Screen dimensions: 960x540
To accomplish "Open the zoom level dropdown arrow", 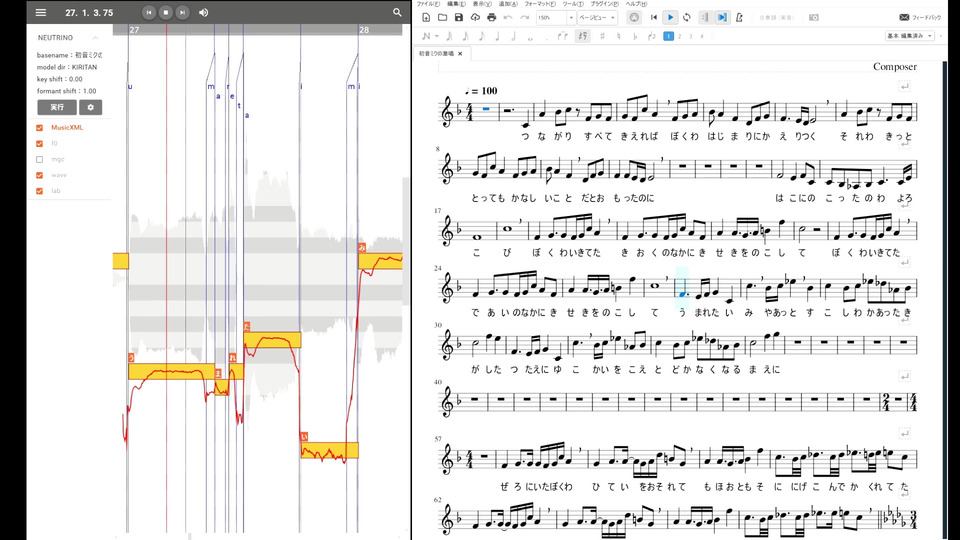I will click(571, 18).
